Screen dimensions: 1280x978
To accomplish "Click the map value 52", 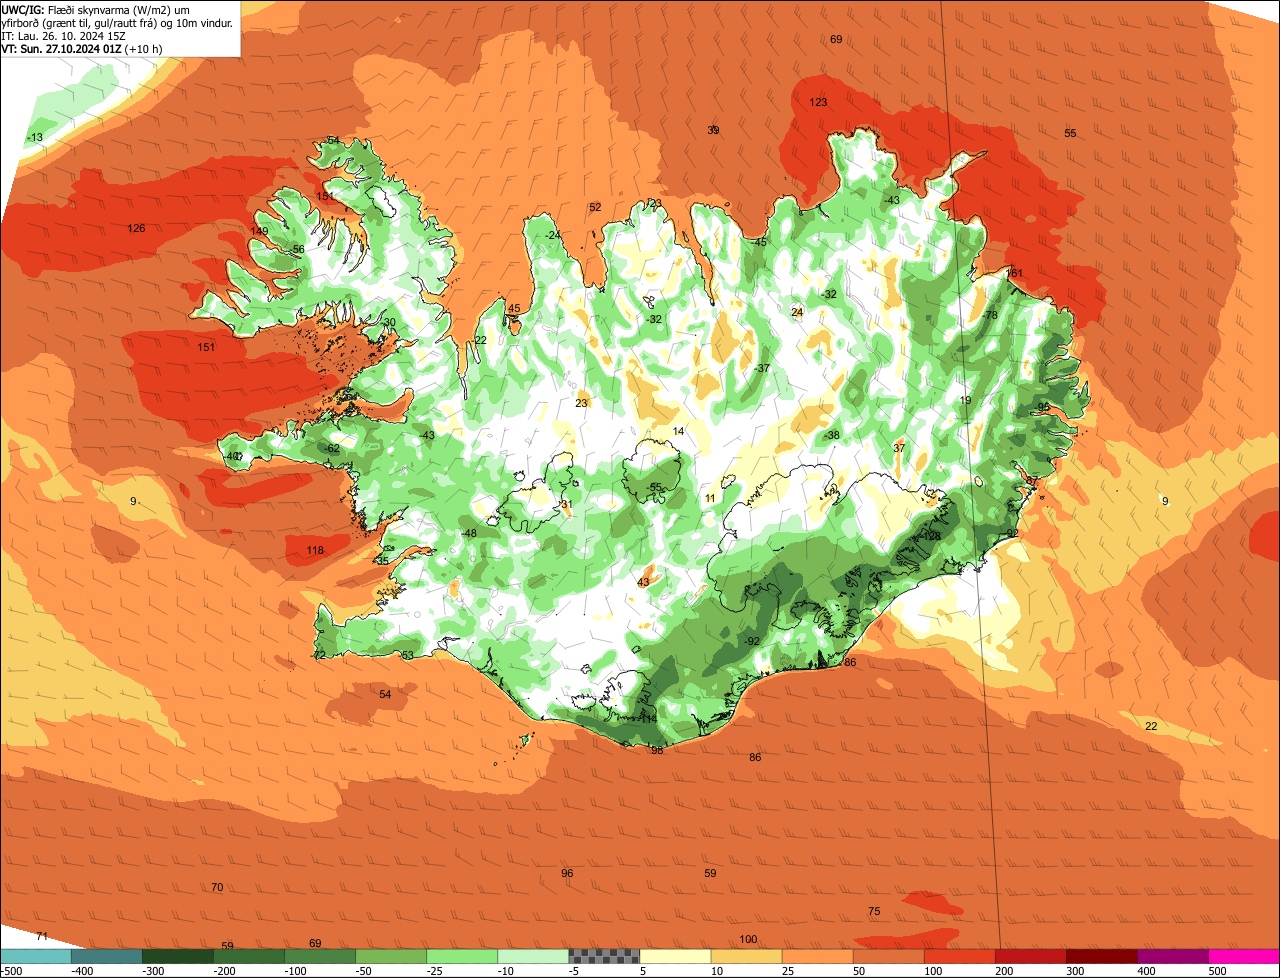I will [595, 208].
